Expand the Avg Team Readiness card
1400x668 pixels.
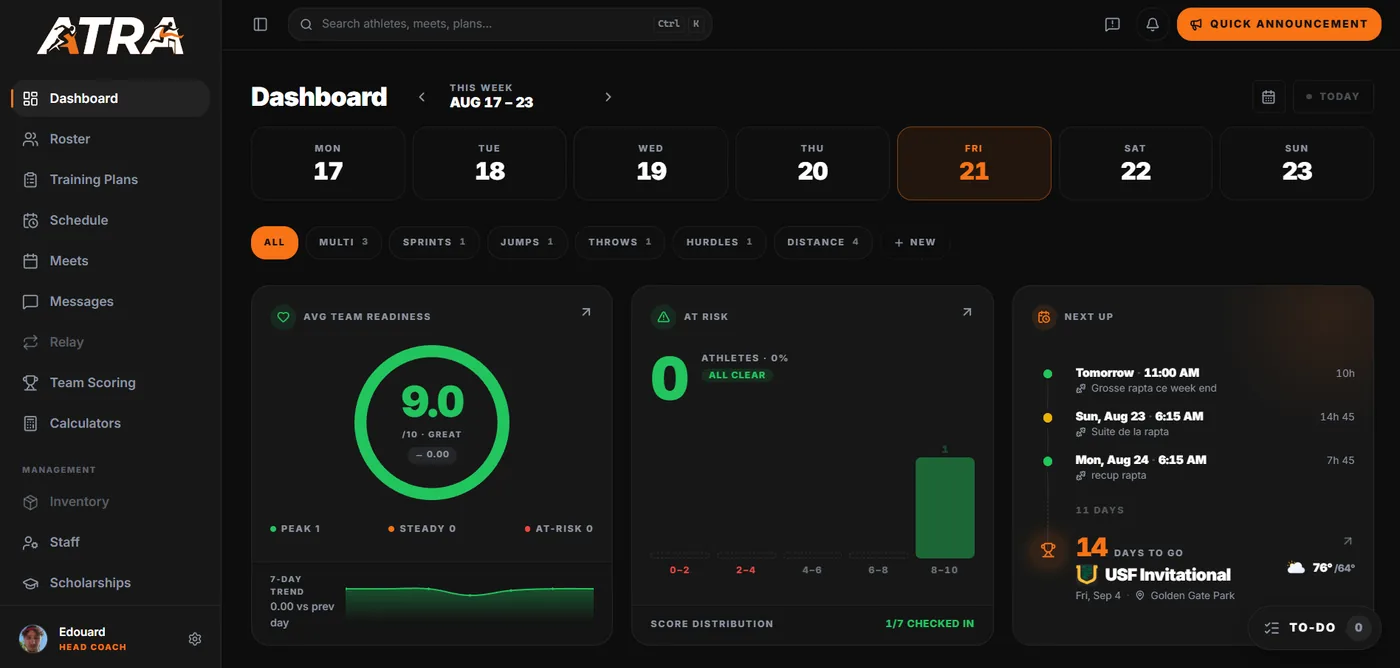click(x=586, y=312)
